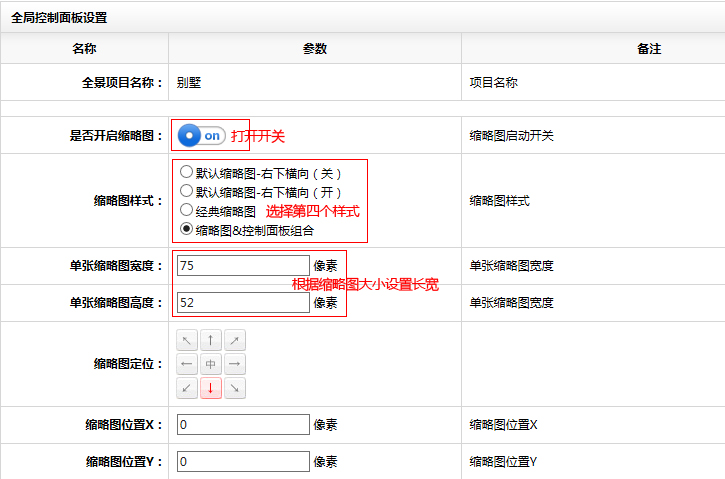Select 默认缩略图-右下横向（关） radio option
Image resolution: width=725 pixels, height=479 pixels.
[x=186, y=171]
